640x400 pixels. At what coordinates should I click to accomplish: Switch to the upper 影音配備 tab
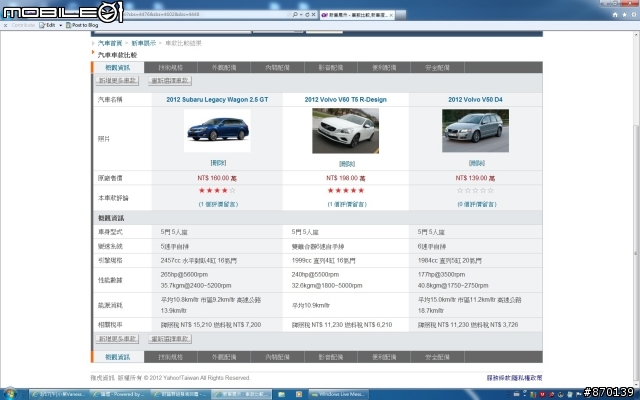(x=331, y=67)
